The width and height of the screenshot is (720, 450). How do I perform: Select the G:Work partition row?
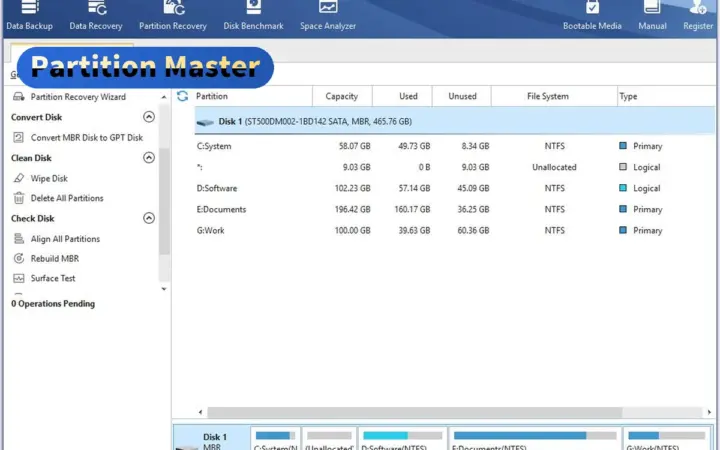click(x=455, y=231)
